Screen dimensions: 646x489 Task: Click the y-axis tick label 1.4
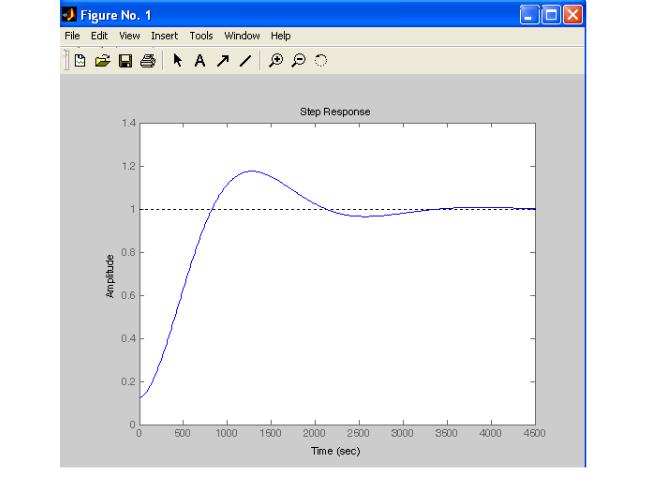[129, 123]
